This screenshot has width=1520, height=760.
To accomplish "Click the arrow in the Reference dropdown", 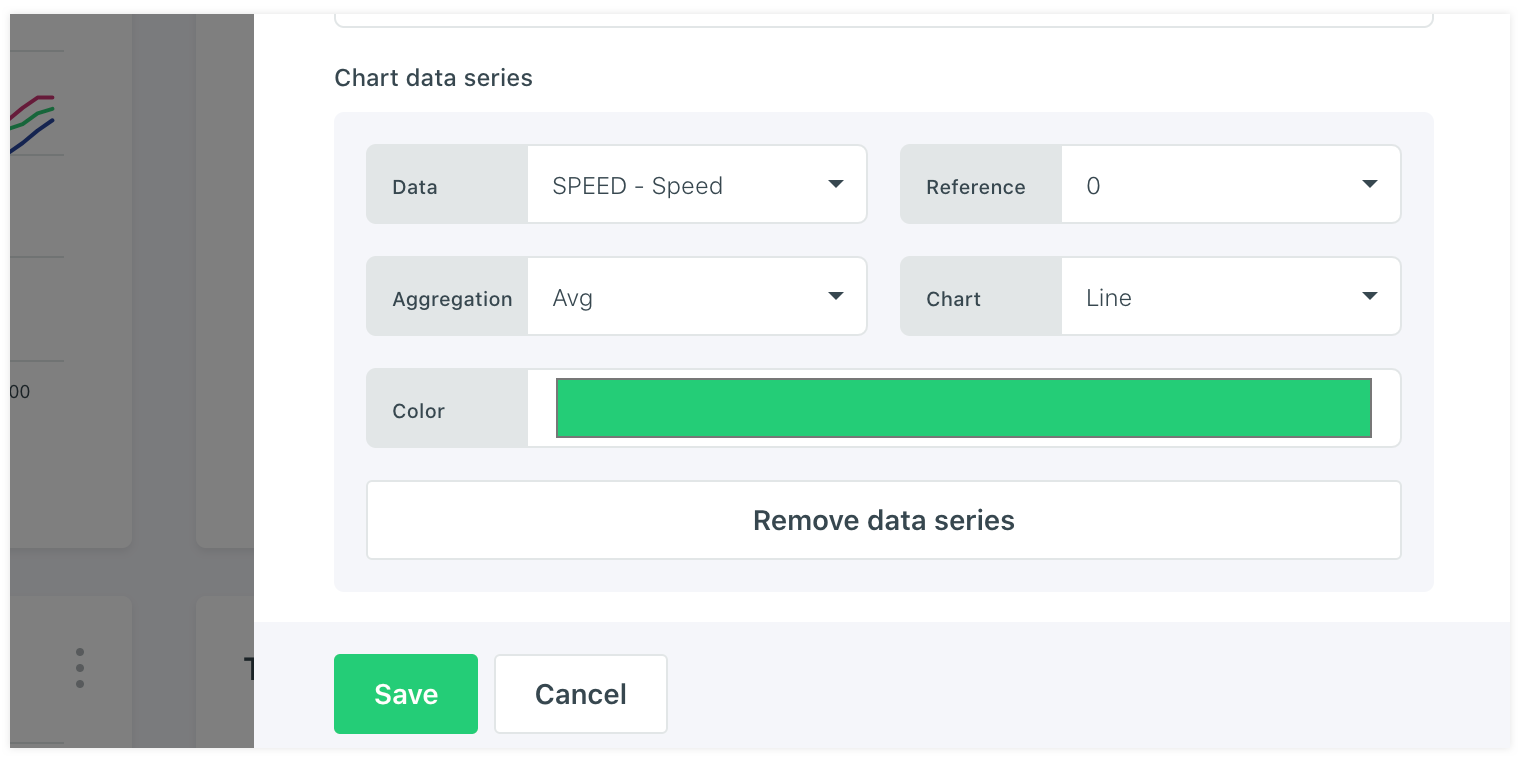I will 1370,185.
